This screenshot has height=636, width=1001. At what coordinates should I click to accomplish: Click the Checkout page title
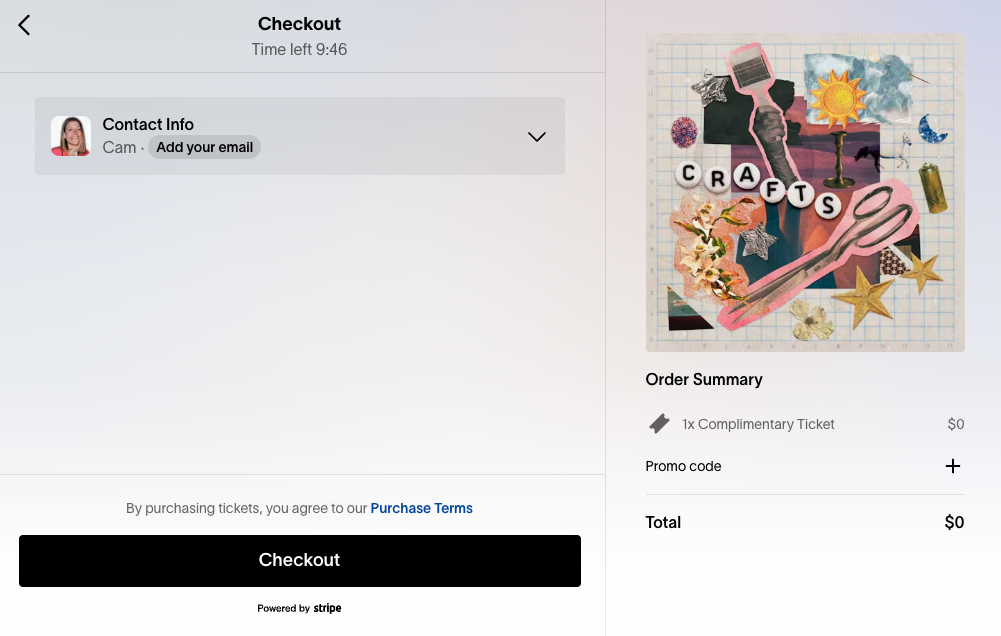pyautogui.click(x=299, y=24)
